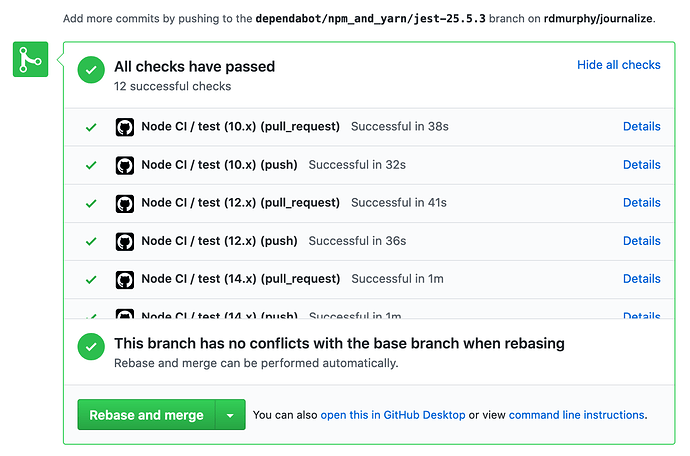
Task: View Details for test (12.x) (pull_request)
Action: coord(641,203)
